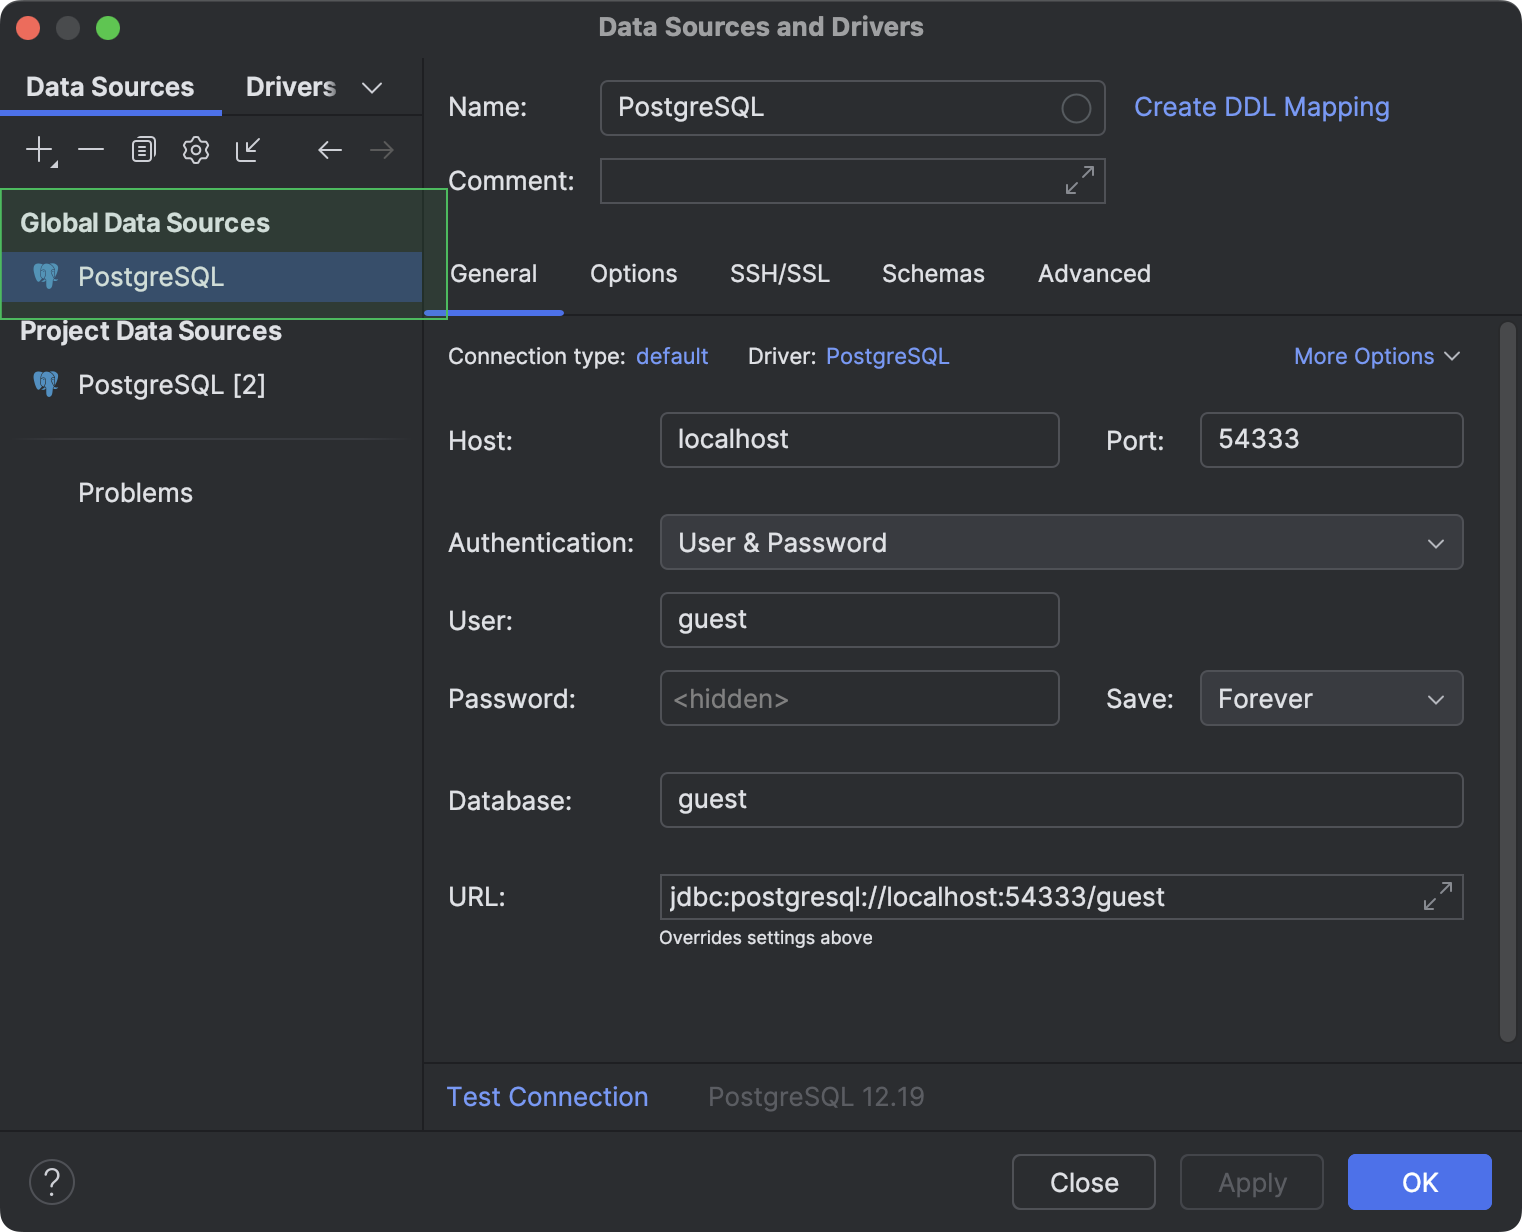Click the Test Connection link

(547, 1096)
